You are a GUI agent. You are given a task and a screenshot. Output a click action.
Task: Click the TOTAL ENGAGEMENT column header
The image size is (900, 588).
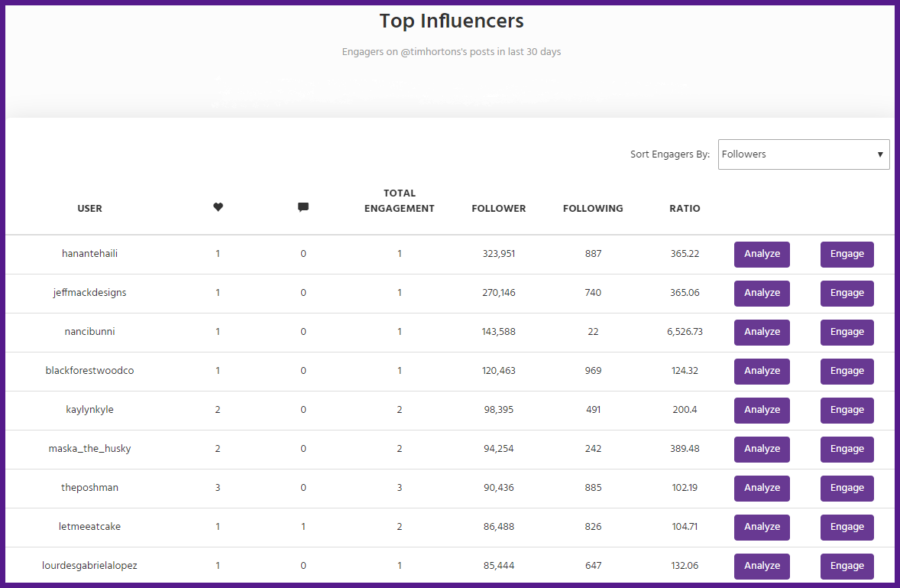[400, 200]
